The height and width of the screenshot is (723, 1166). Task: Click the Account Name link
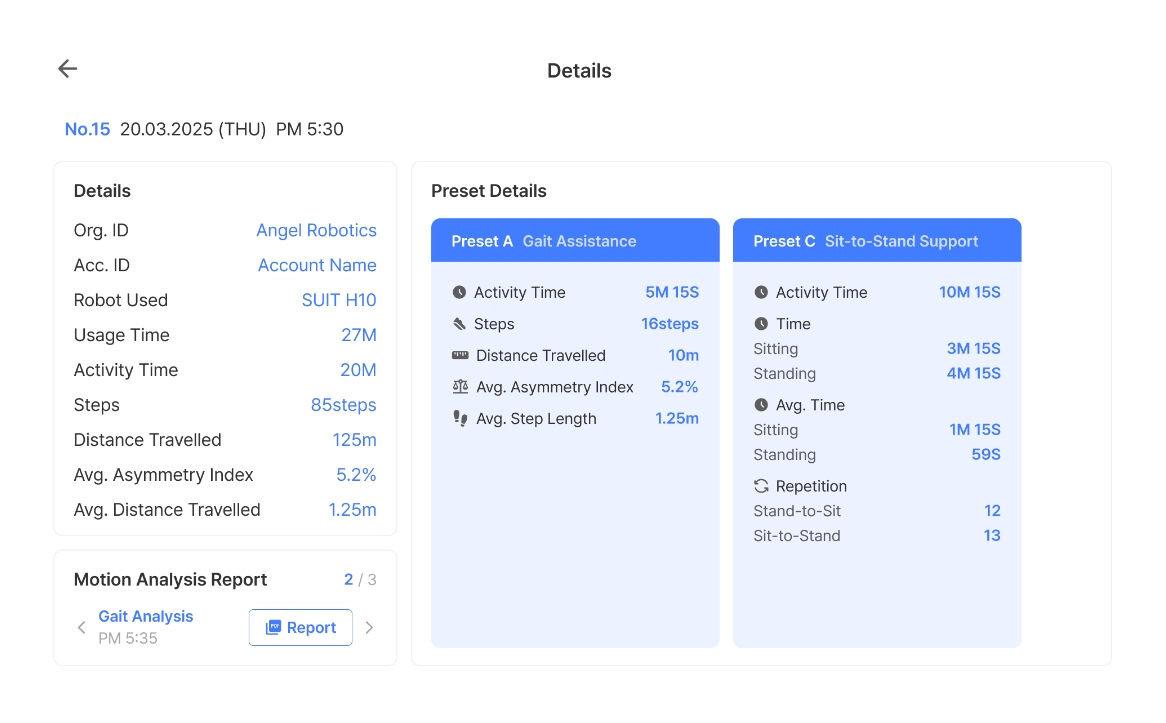click(x=317, y=266)
